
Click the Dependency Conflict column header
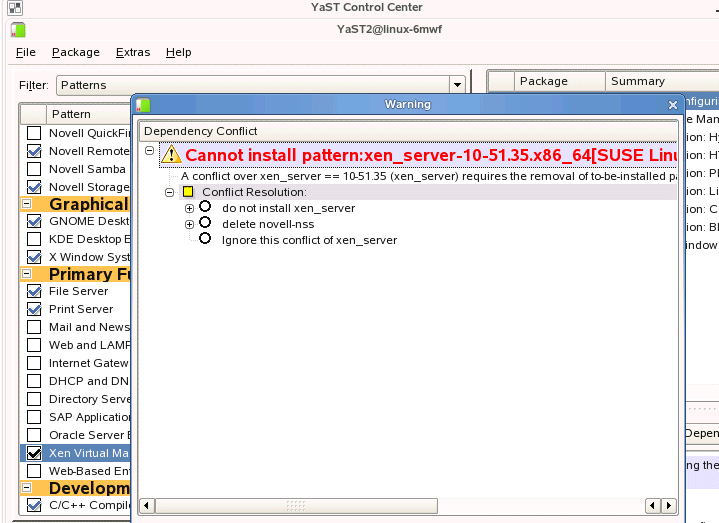[408, 131]
